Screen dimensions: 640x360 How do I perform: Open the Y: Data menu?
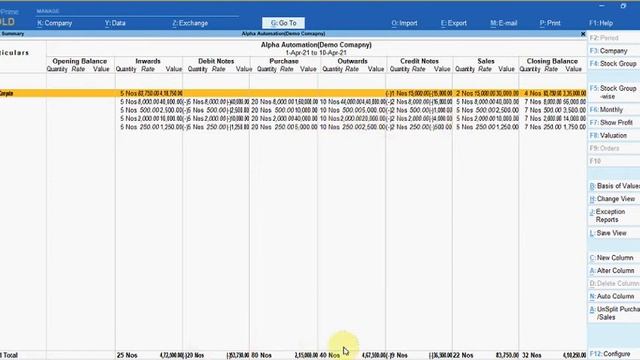click(115, 23)
